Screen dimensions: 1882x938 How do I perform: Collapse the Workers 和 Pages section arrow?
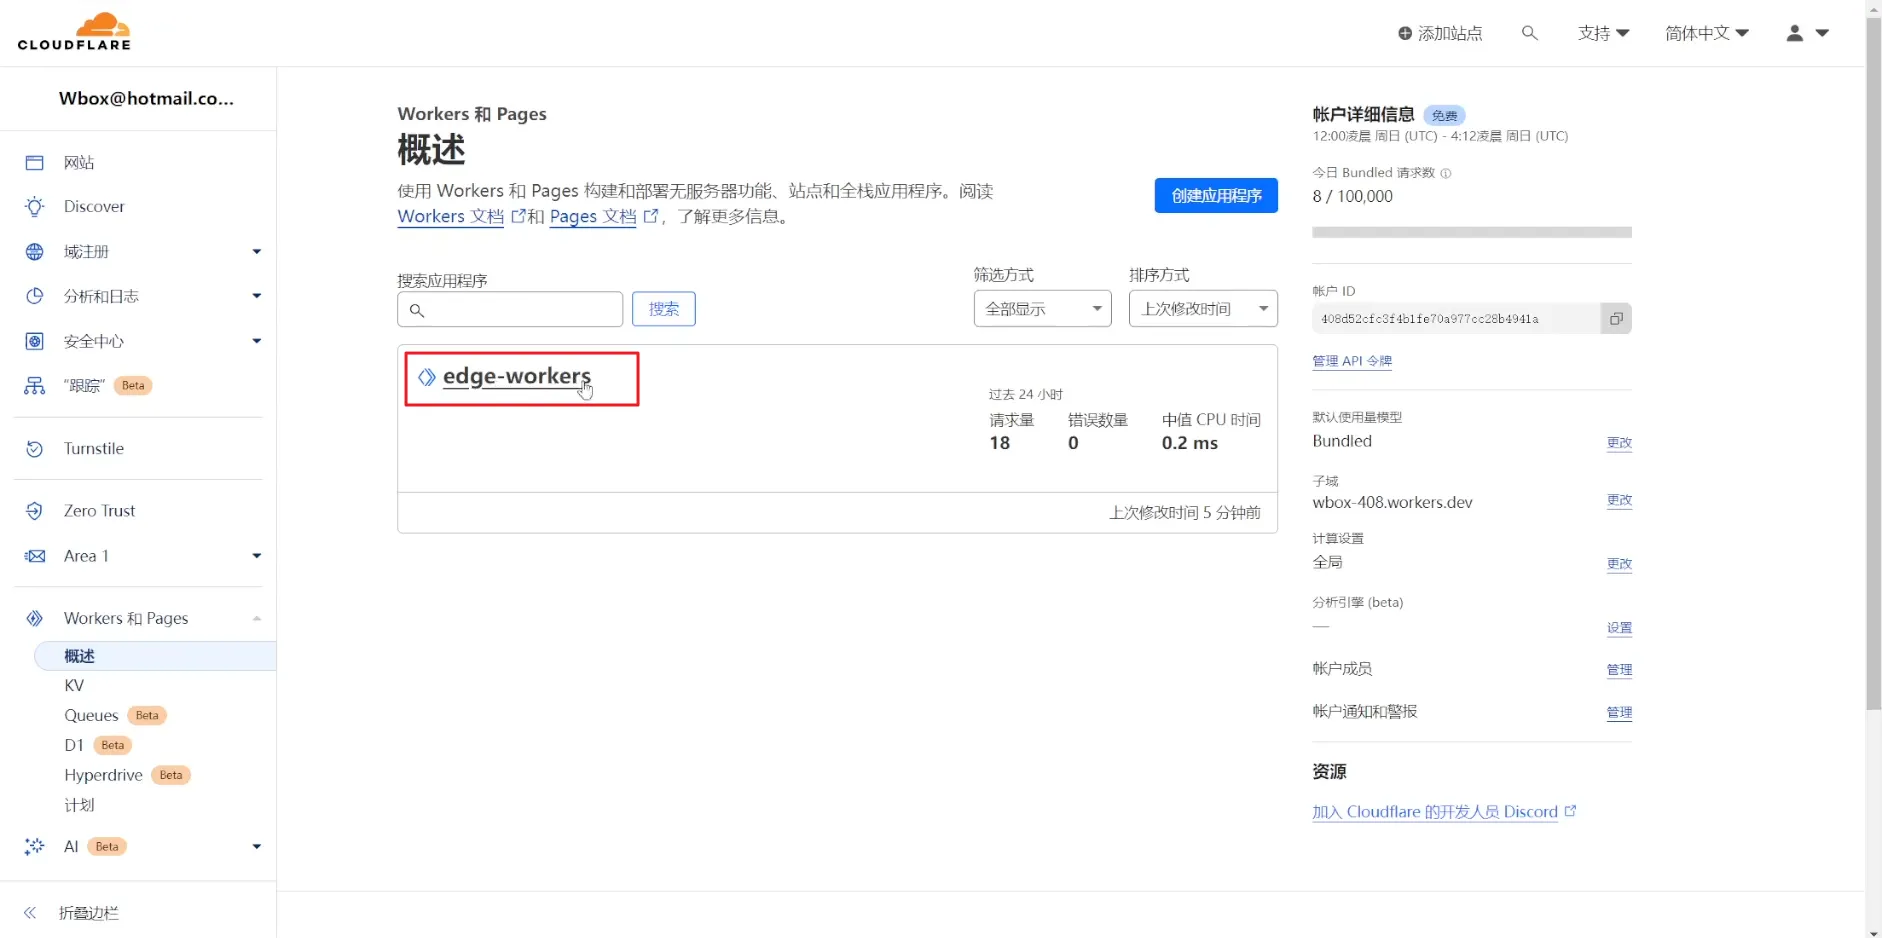point(257,619)
